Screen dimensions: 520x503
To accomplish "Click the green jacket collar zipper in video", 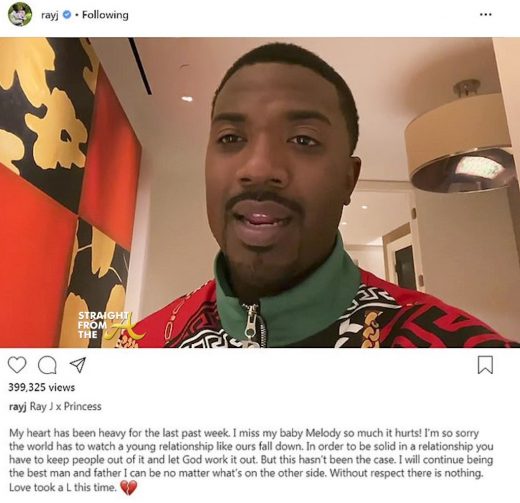I will click(x=252, y=323).
